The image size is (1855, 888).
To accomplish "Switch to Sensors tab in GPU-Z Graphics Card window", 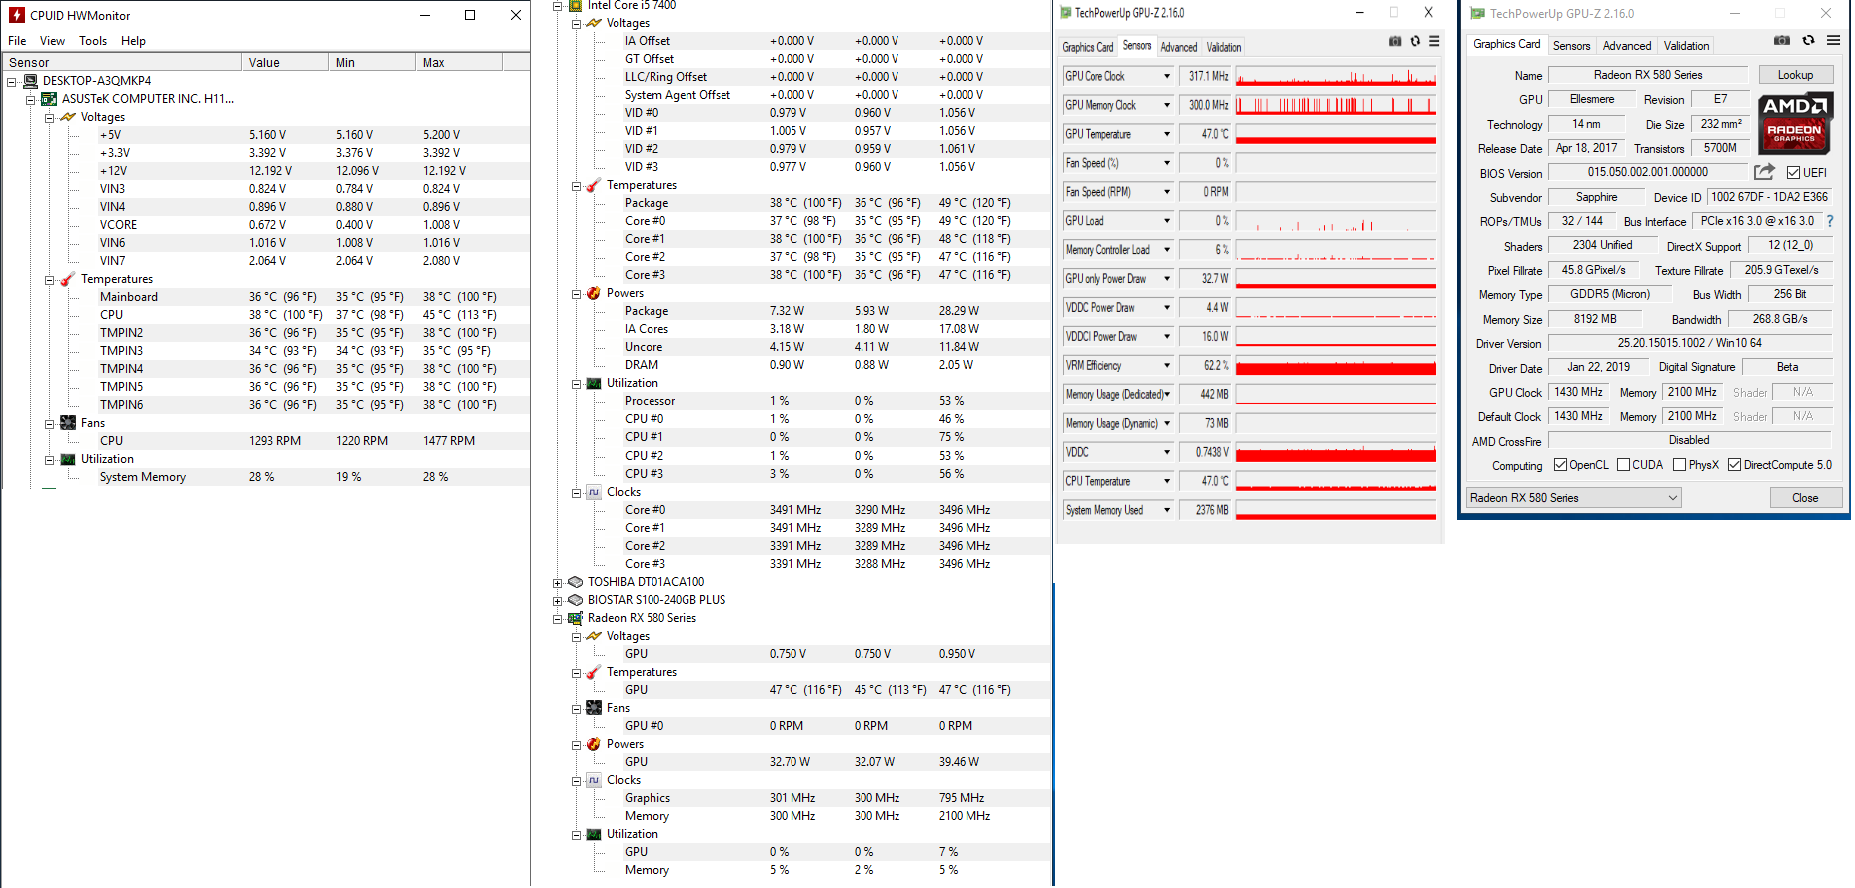I will coord(1571,46).
